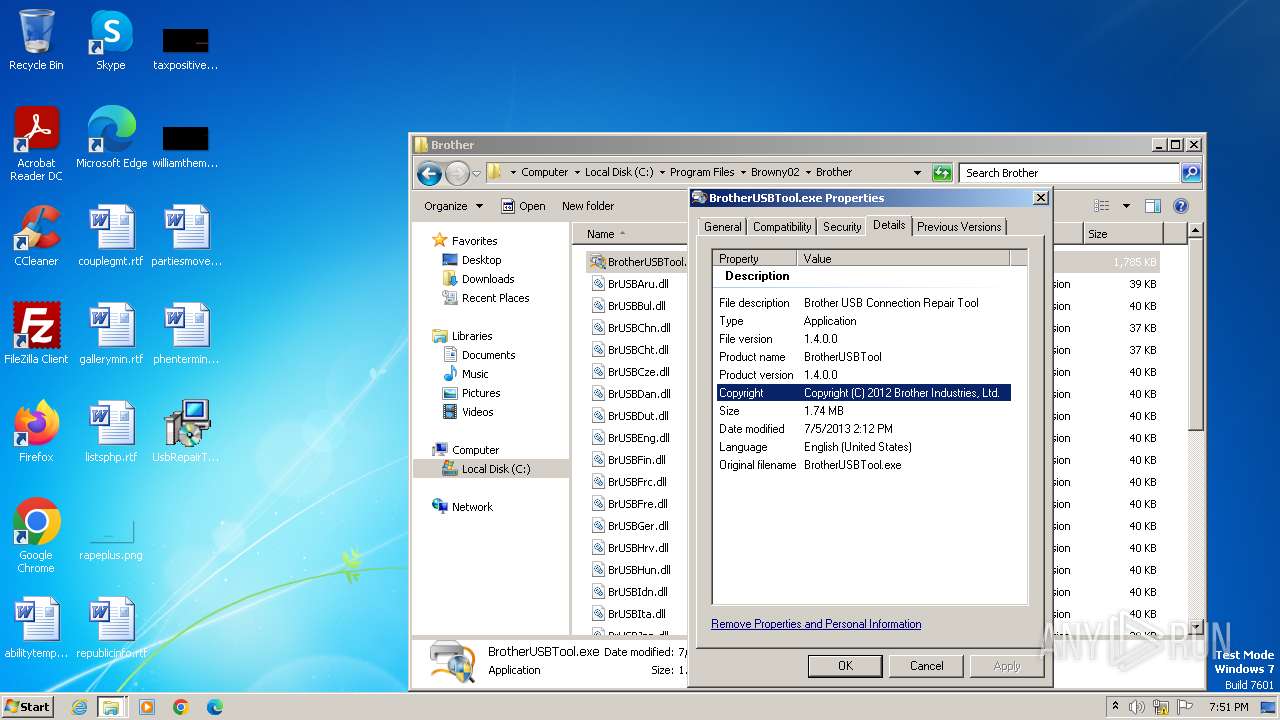Select the couplegmt.rtf desktop file
The image size is (1280, 720).
111,236
